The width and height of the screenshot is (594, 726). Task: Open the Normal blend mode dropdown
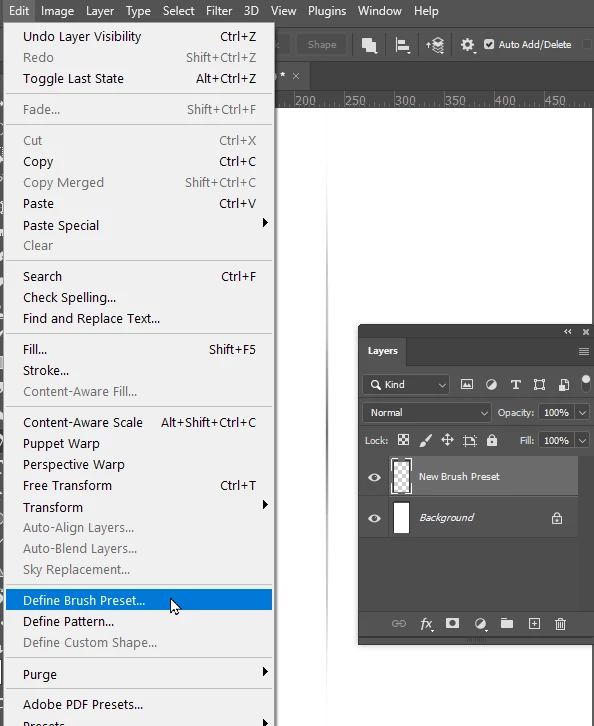tap(426, 413)
